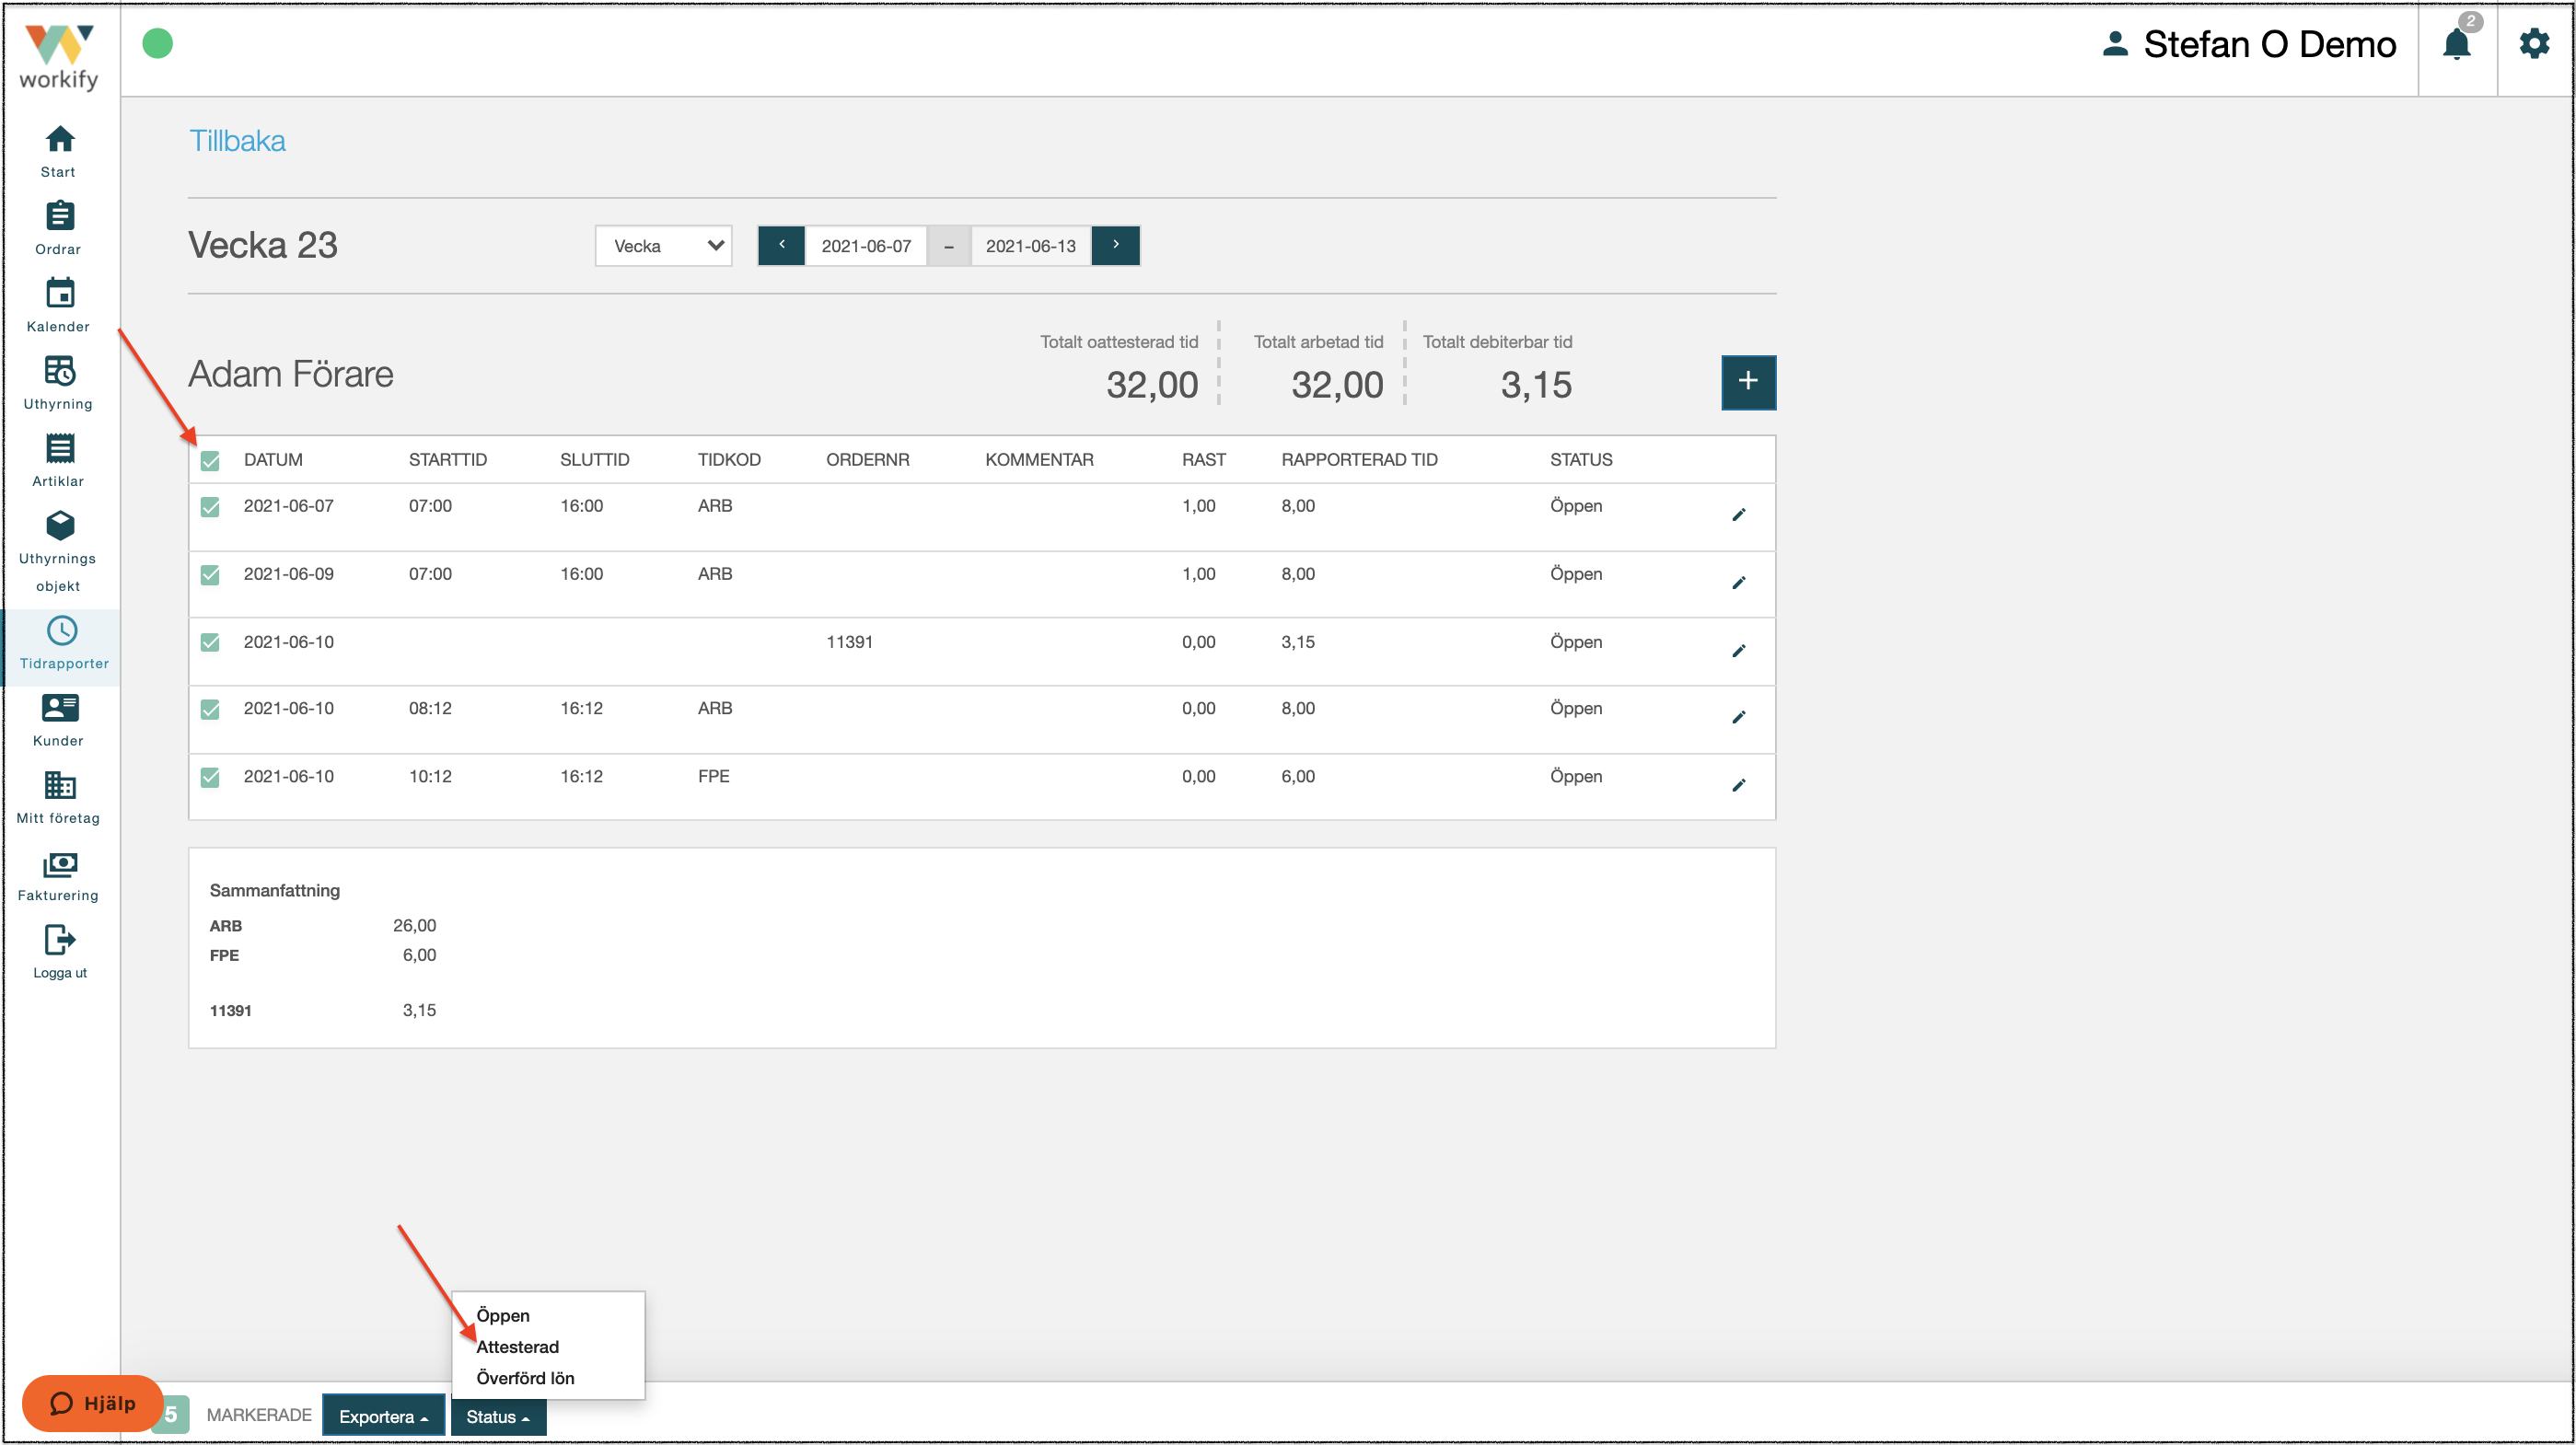2576x1445 pixels.
Task: Open notifications bell
Action: (2456, 44)
